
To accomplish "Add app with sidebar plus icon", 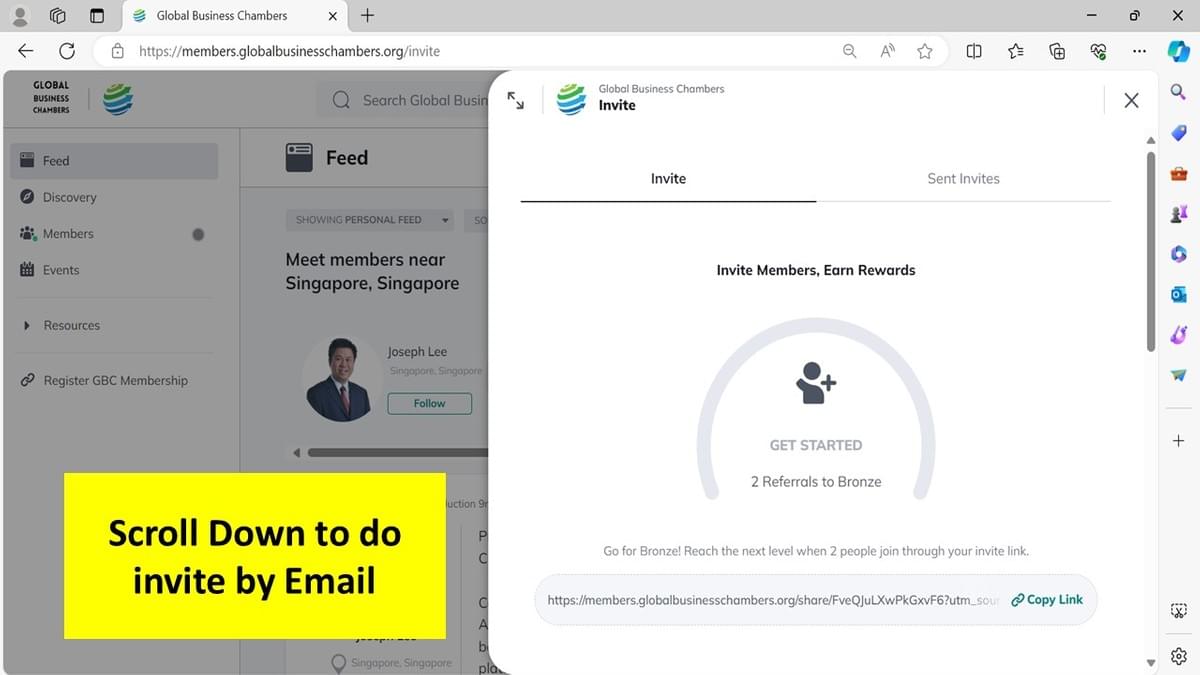I will 1178,440.
